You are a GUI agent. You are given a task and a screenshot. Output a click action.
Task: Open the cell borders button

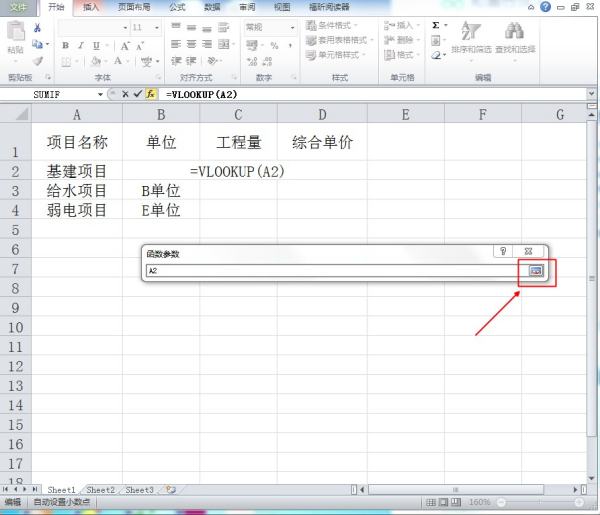[x=66, y=61]
